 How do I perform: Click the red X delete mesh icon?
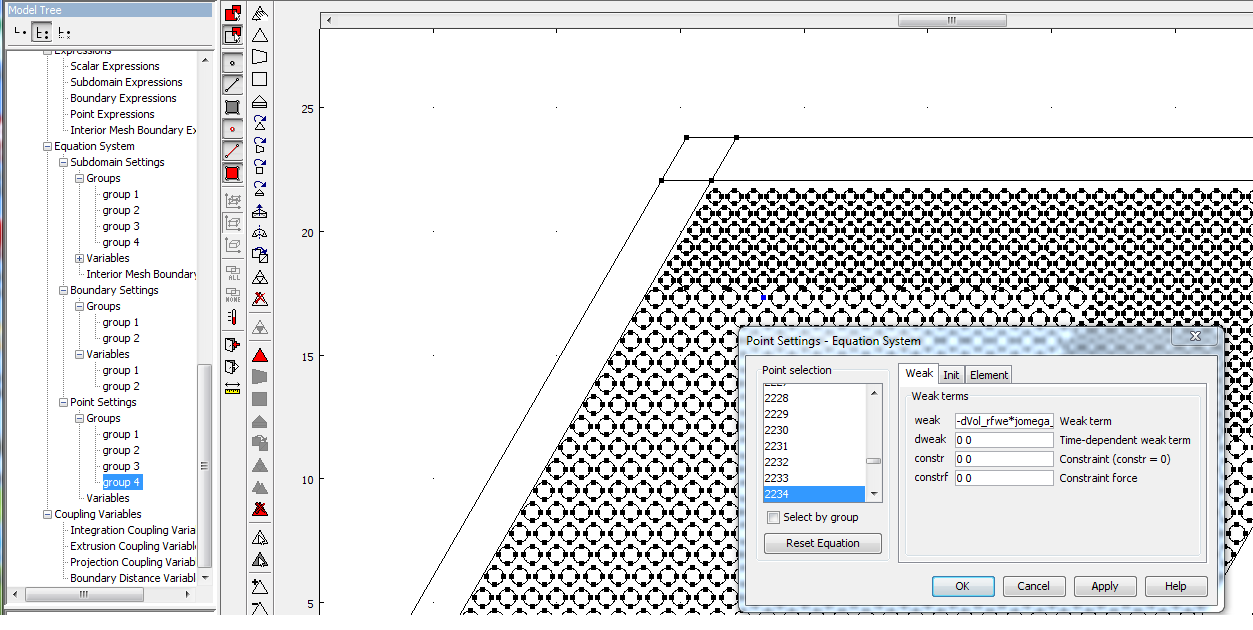pos(260,298)
